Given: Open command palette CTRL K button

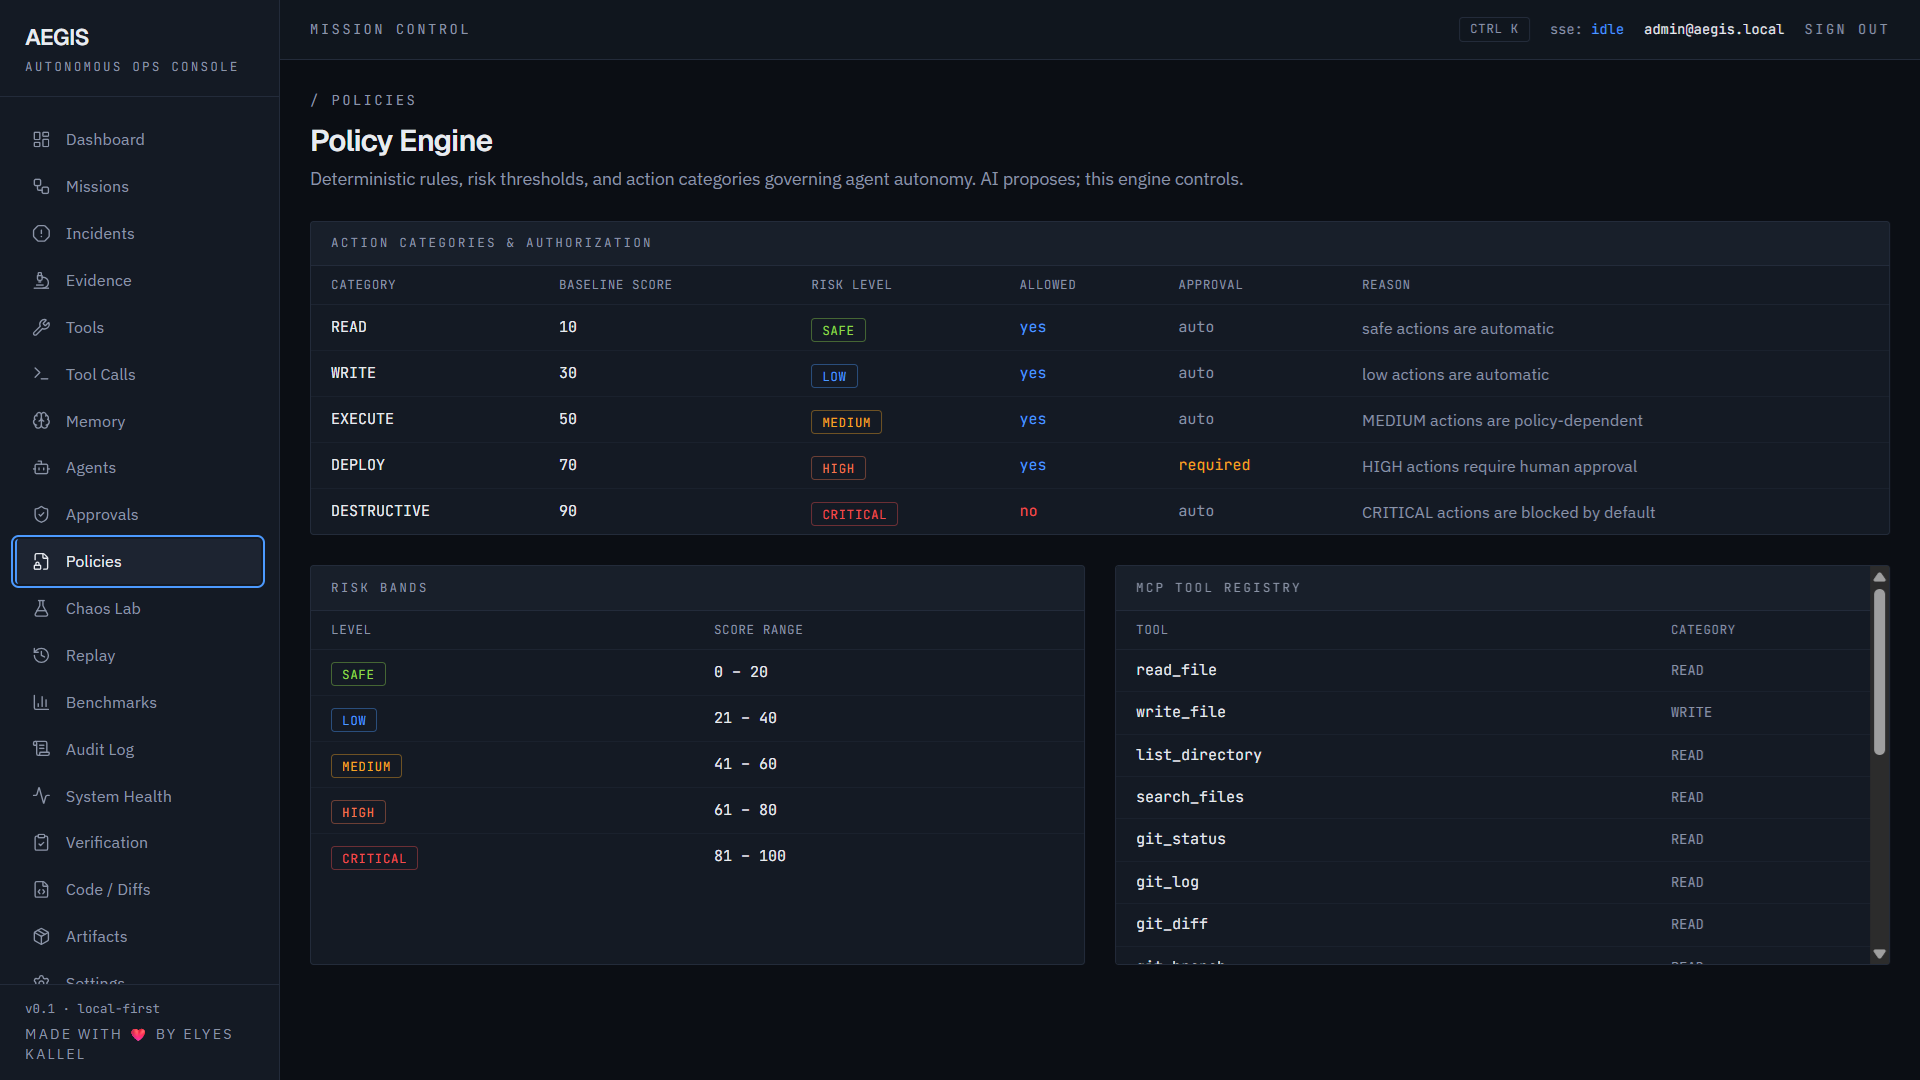Looking at the screenshot, I should (x=1494, y=30).
